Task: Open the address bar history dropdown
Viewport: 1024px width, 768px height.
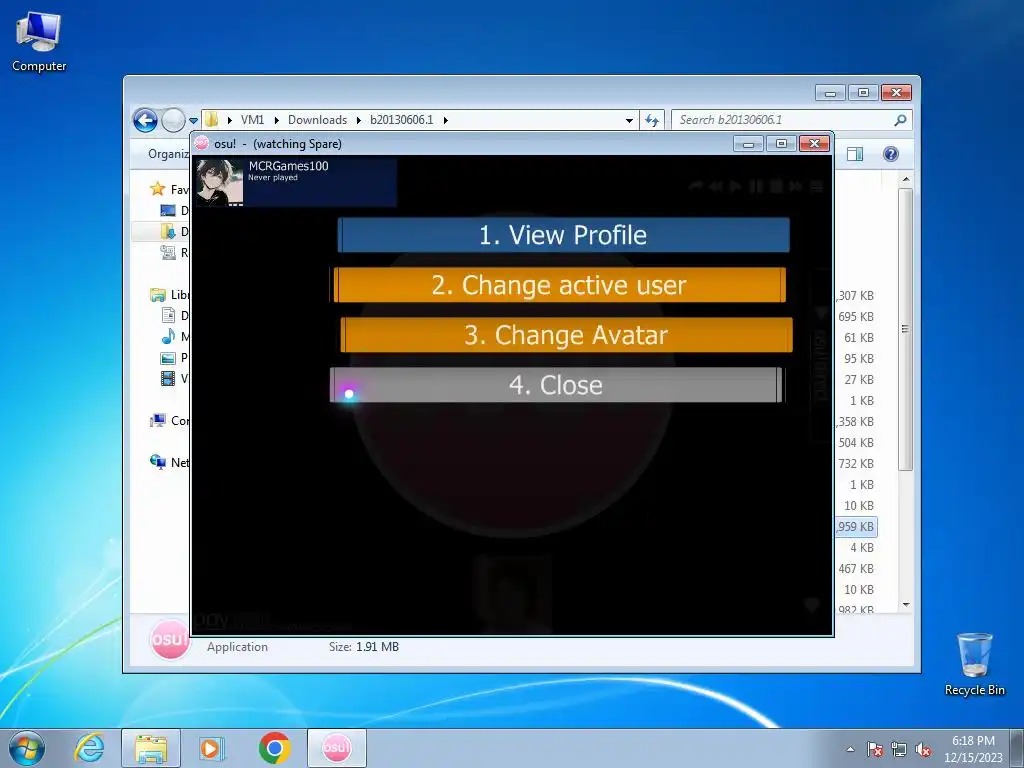Action: [629, 121]
